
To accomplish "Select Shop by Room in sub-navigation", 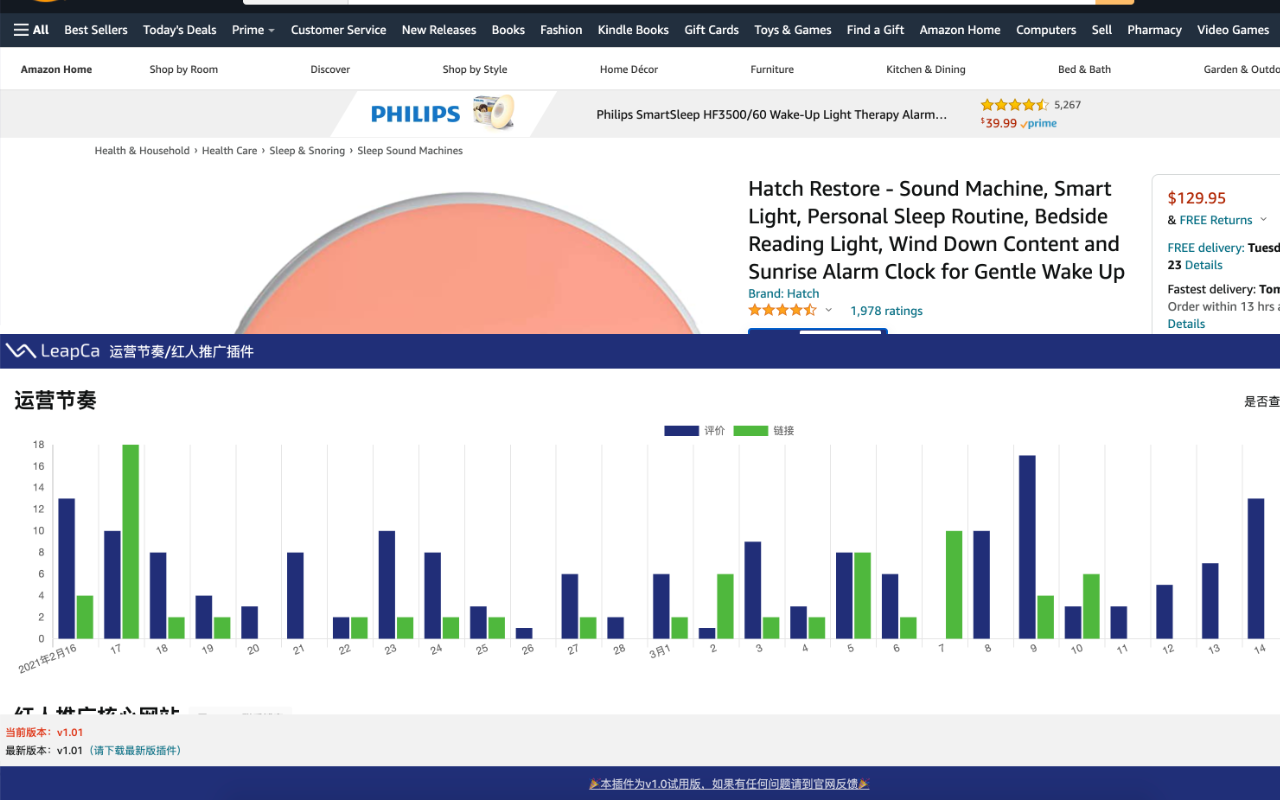I will (x=183, y=70).
